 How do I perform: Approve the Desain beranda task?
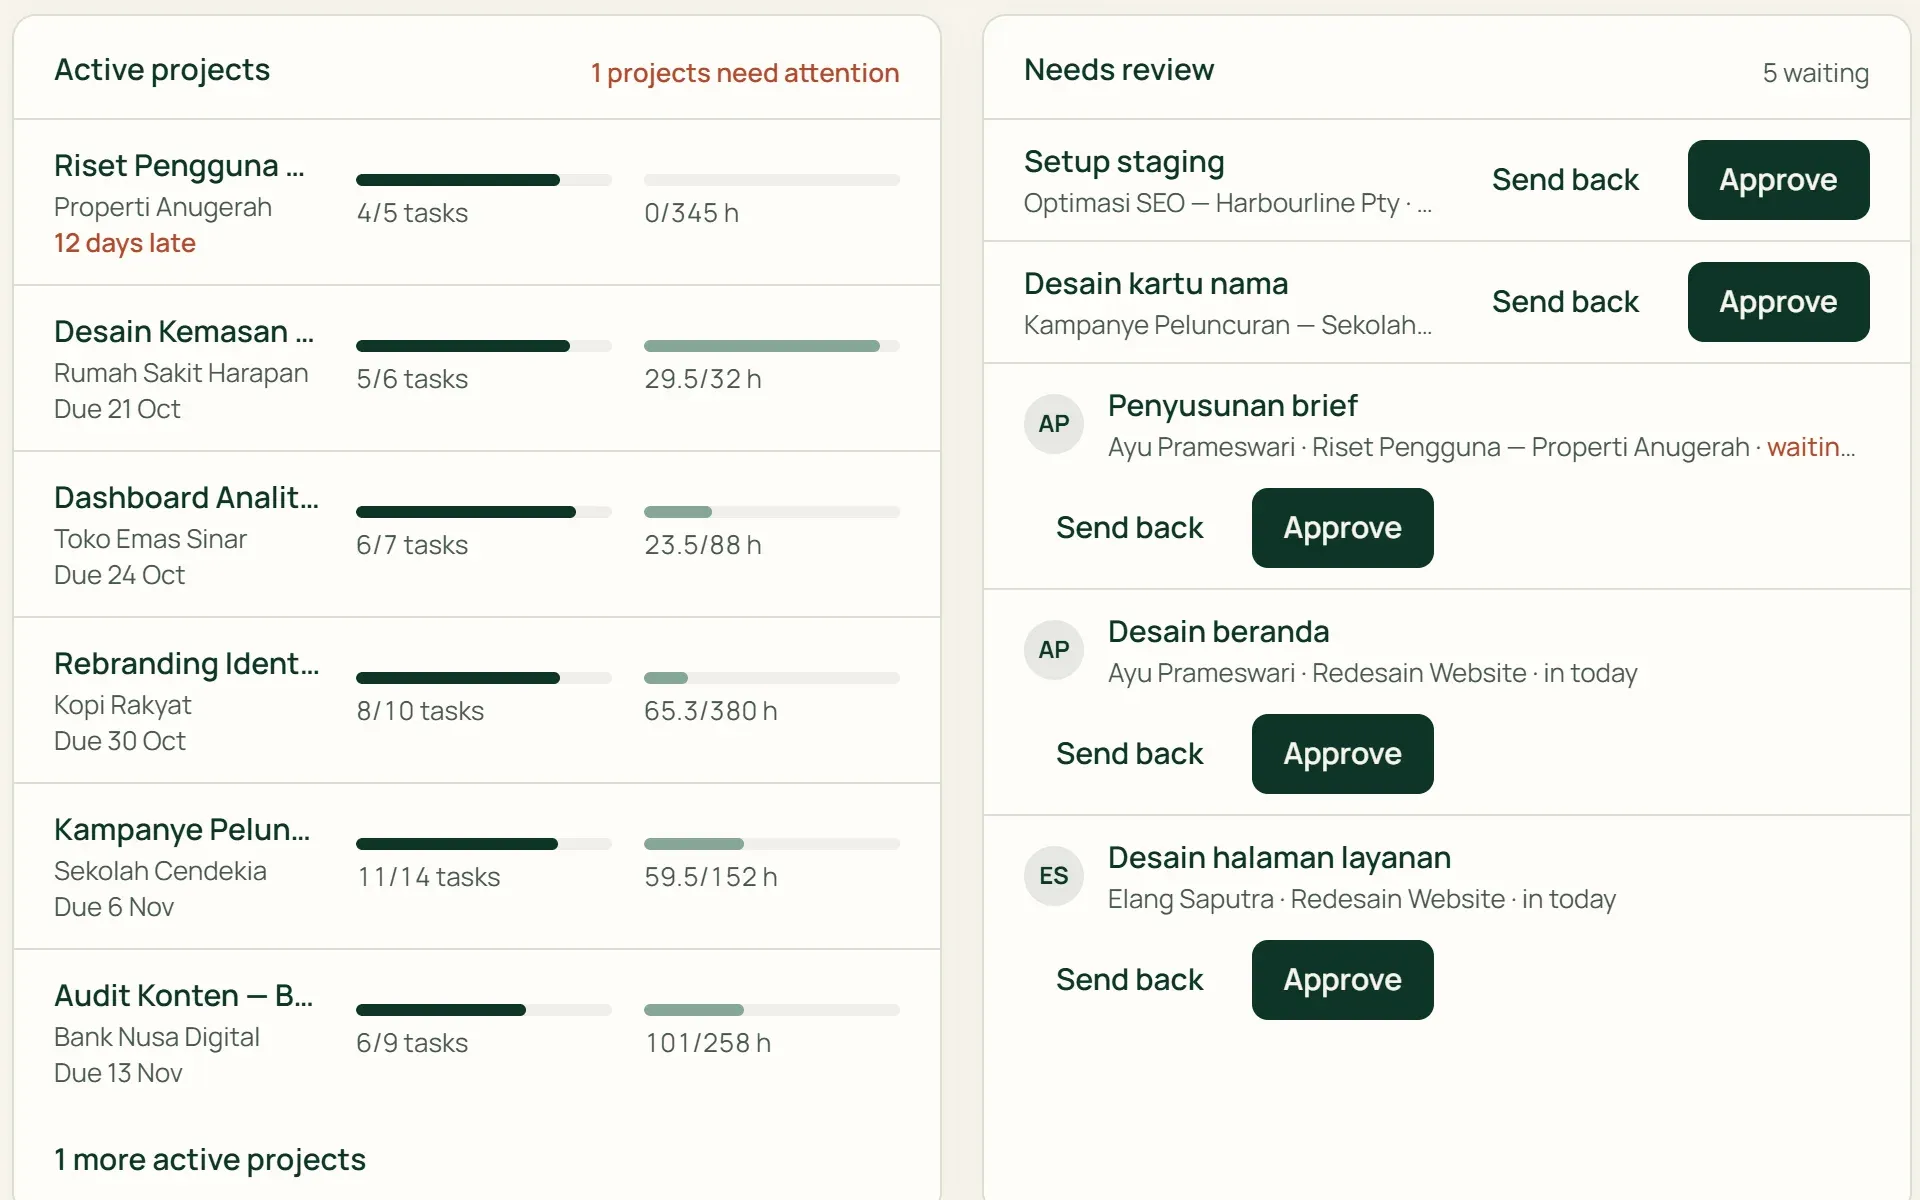pos(1342,754)
